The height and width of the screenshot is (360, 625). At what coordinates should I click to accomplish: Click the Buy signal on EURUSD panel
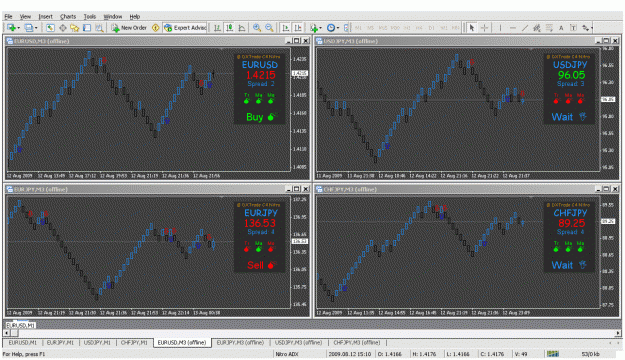click(x=260, y=117)
